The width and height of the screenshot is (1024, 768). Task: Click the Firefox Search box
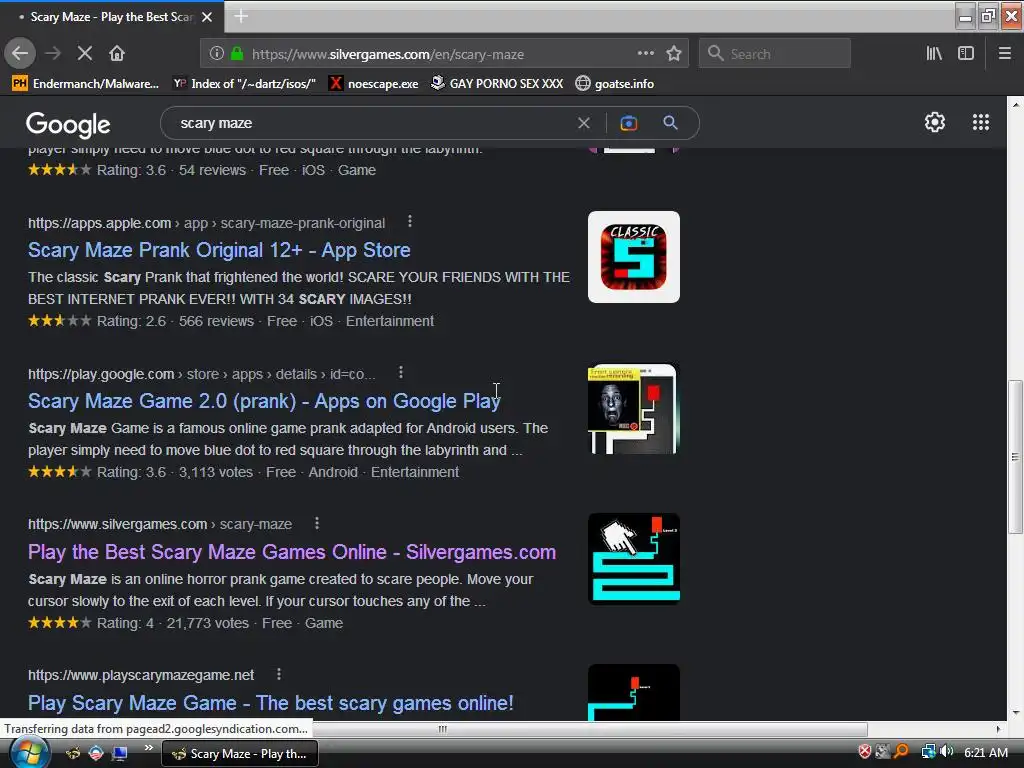pos(775,54)
